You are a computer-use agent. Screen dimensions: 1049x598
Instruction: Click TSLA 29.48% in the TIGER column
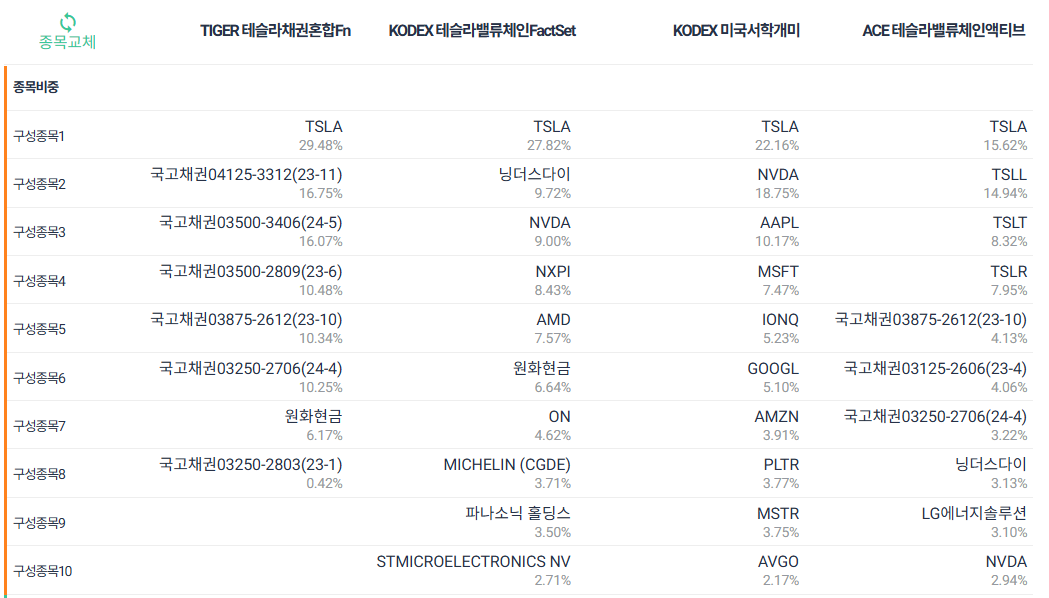pyautogui.click(x=321, y=135)
